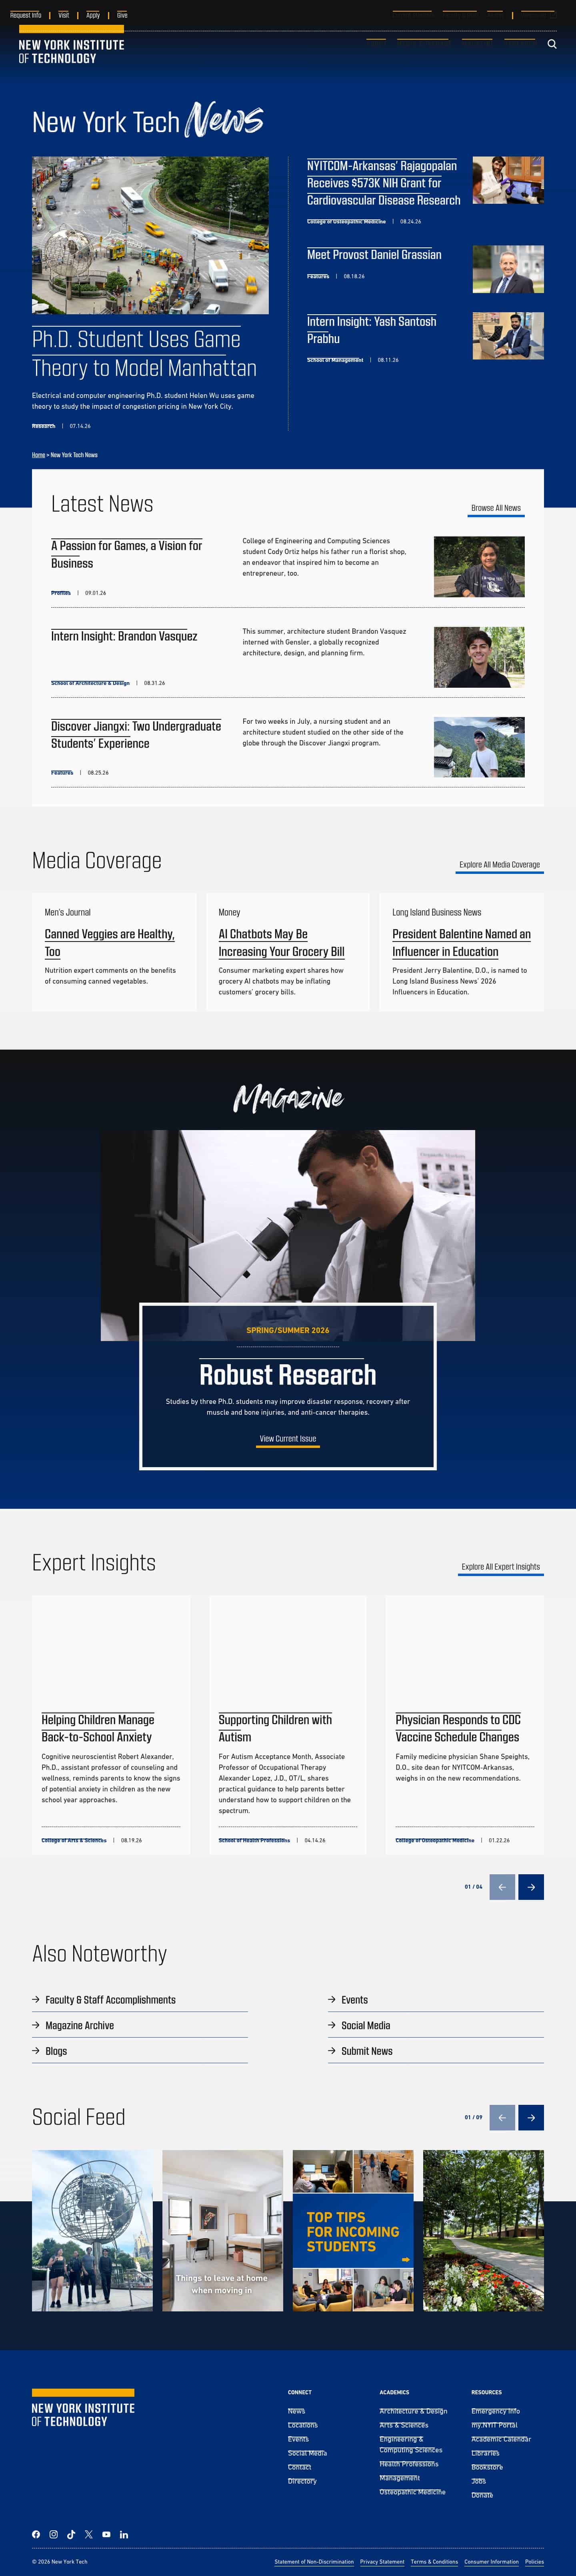Go back in Social Feed with previous arrow
The image size is (576, 2576).
click(x=502, y=2117)
